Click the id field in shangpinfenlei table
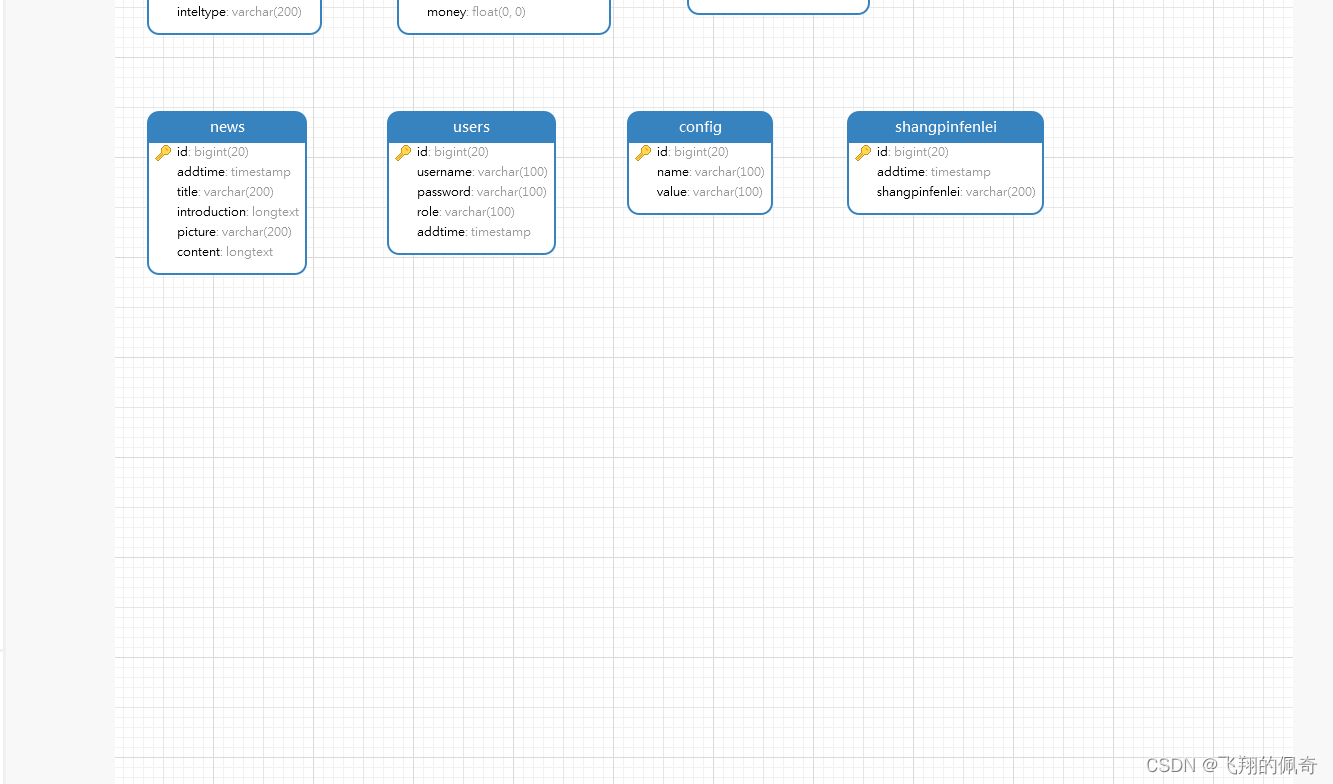 [x=913, y=152]
